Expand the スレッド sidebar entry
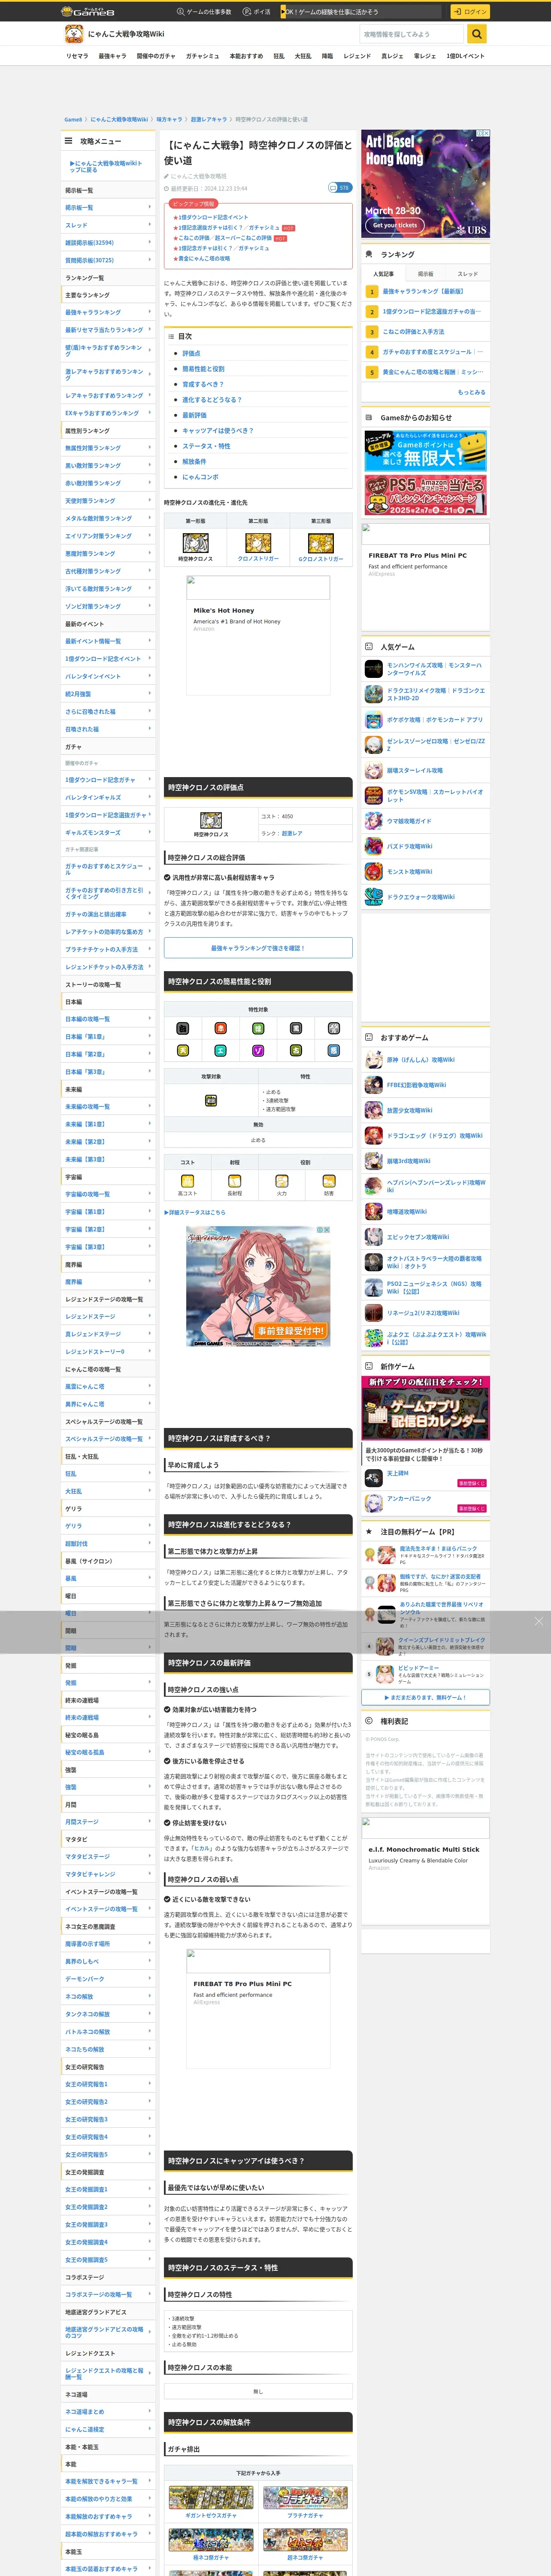Image resolution: width=551 pixels, height=2576 pixels. coord(108,225)
